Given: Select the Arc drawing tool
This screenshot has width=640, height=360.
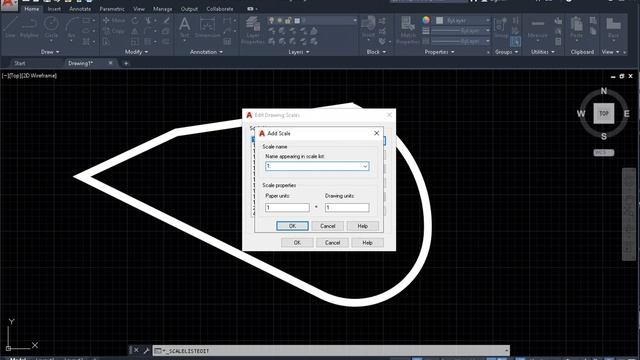Looking at the screenshot, I should click(x=72, y=27).
